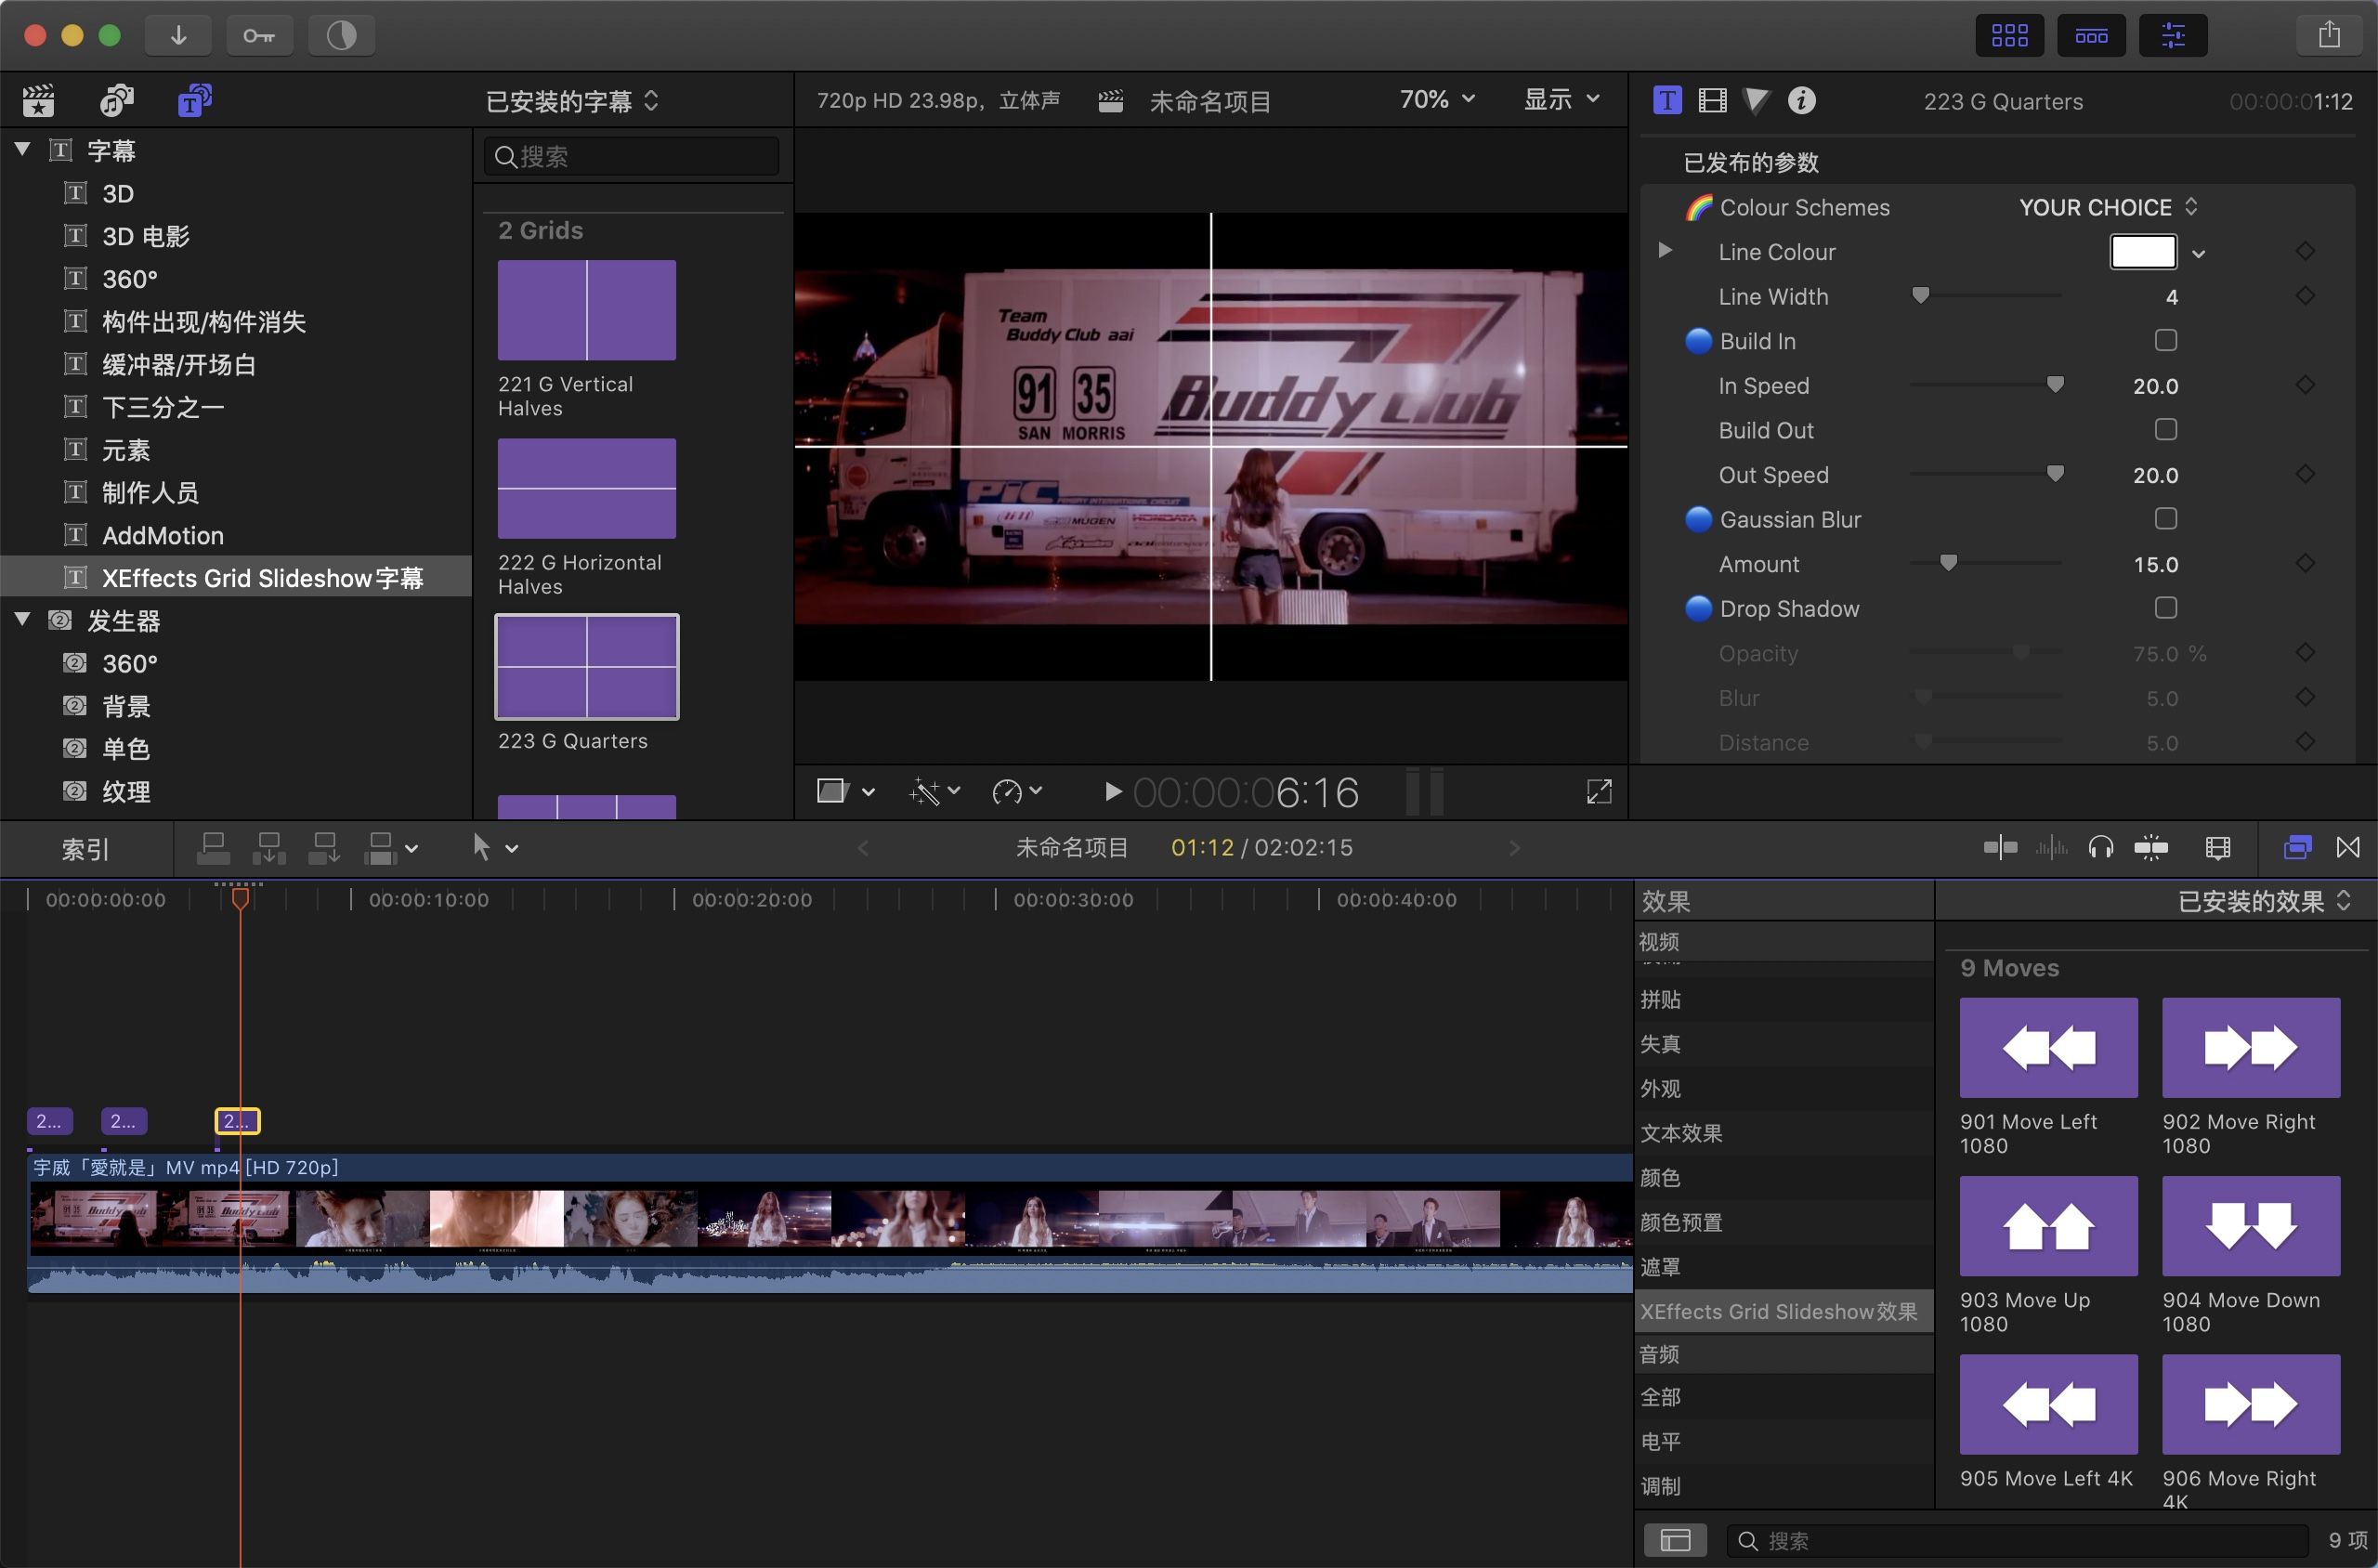Open clip appearance filmstrip icon
2378x1568 pixels.
2217,848
